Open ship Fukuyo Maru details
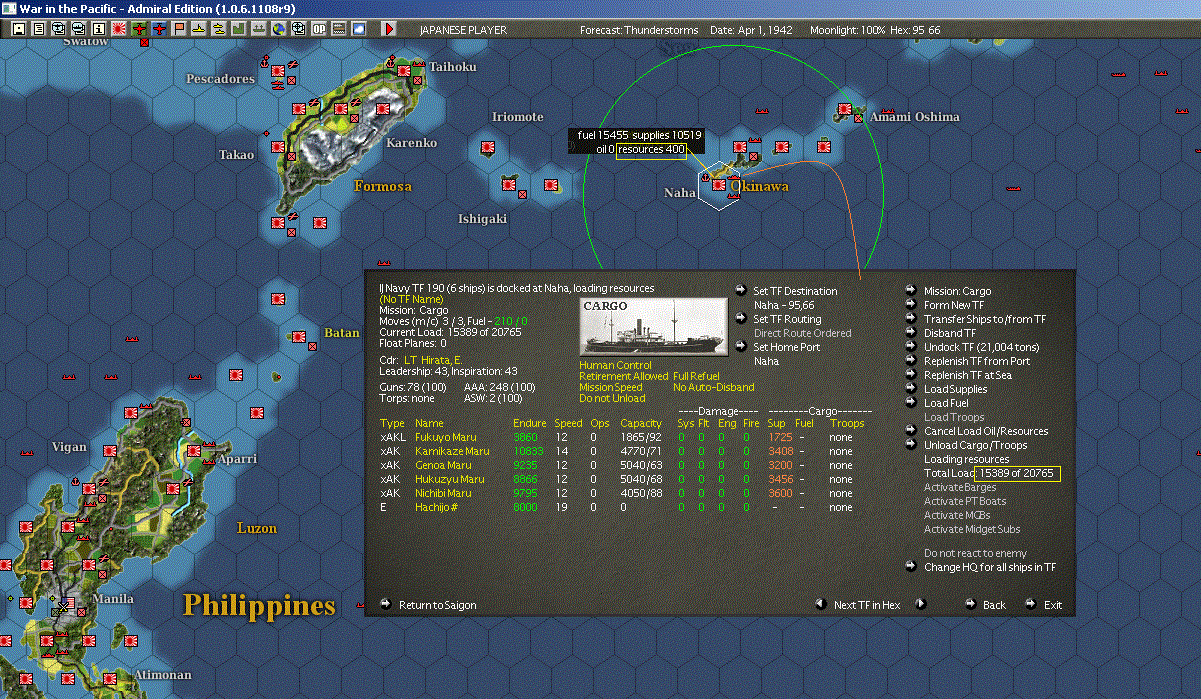The width and height of the screenshot is (1201, 699). [x=446, y=437]
